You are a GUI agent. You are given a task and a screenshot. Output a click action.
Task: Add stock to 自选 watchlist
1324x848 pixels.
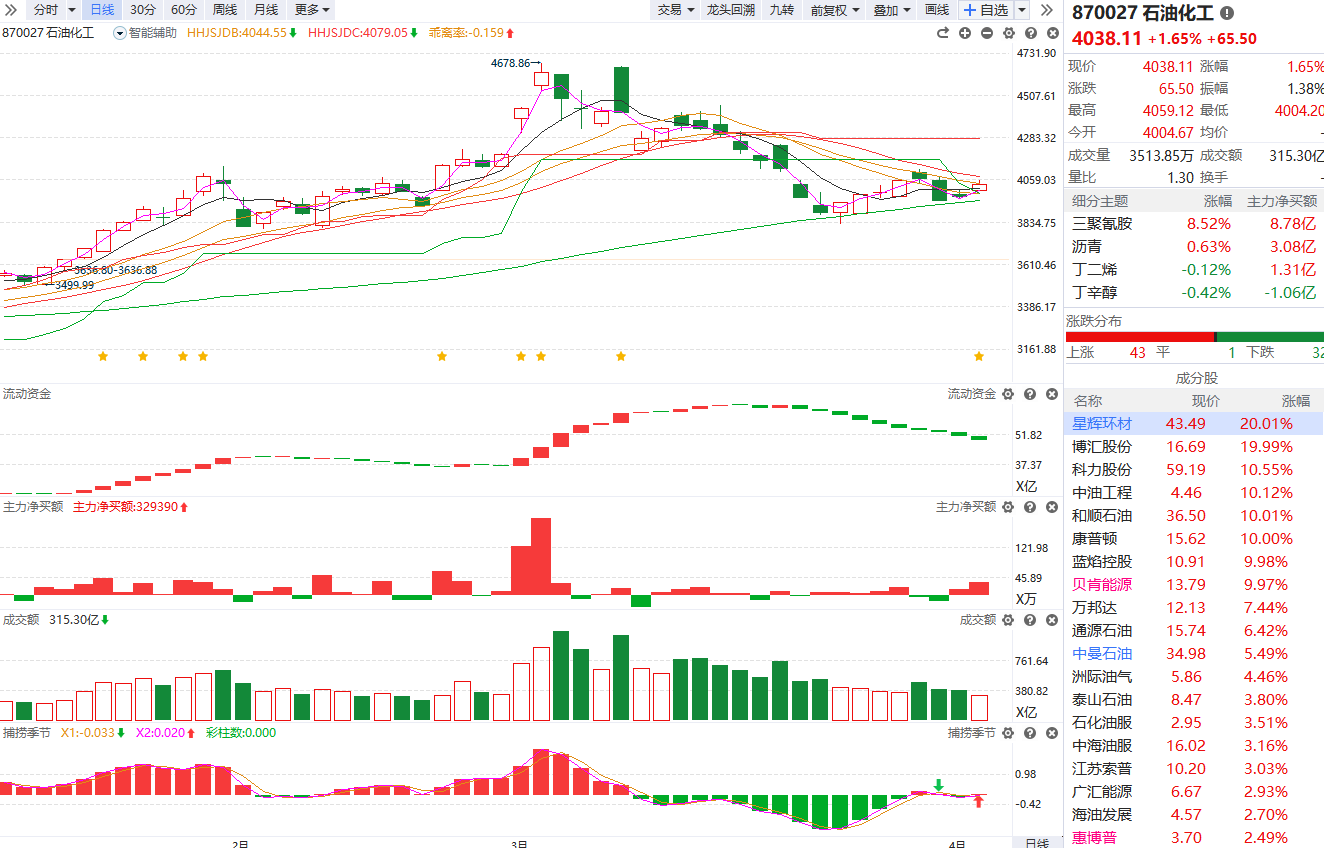[986, 10]
